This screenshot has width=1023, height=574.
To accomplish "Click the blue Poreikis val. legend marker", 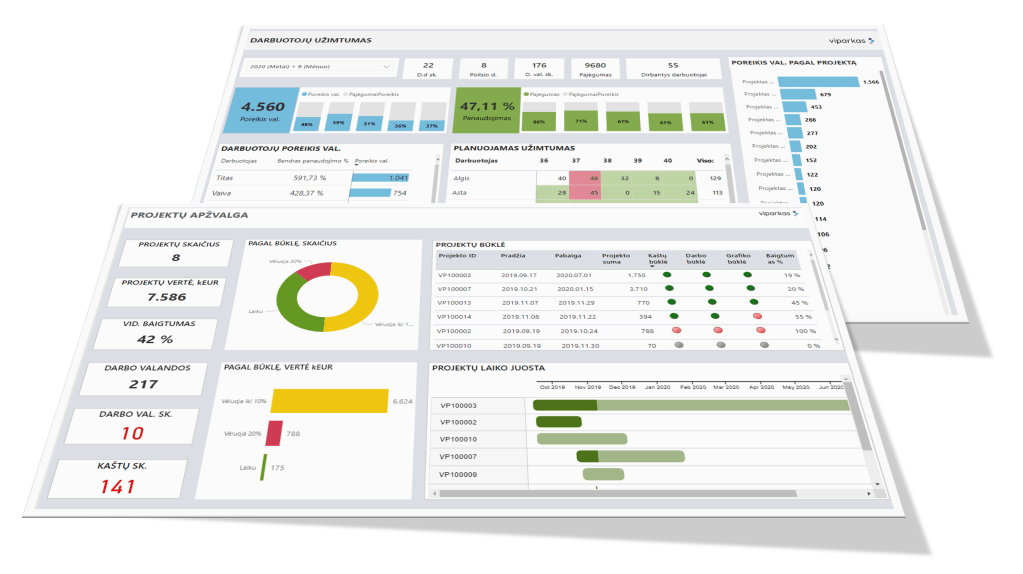I will coord(304,93).
